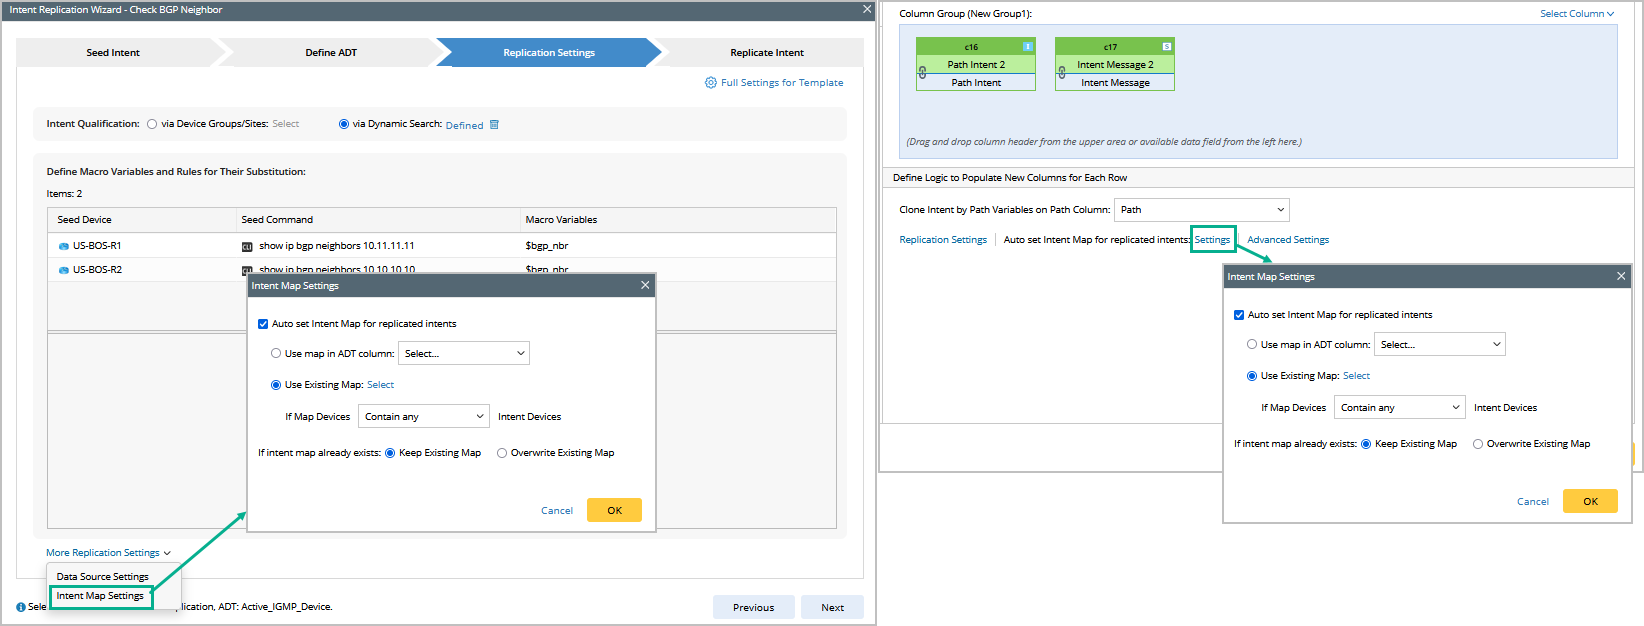The width and height of the screenshot is (1644, 626).
Task: Click the type badge on the c16 column
Action: click(x=1028, y=47)
